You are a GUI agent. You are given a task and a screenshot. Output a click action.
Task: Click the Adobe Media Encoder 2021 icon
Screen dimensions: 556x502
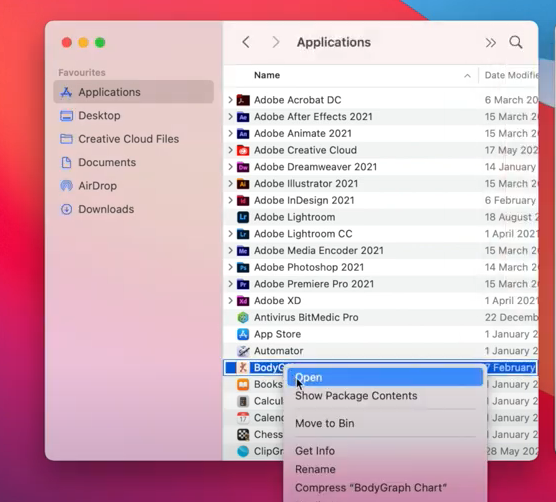(x=243, y=251)
